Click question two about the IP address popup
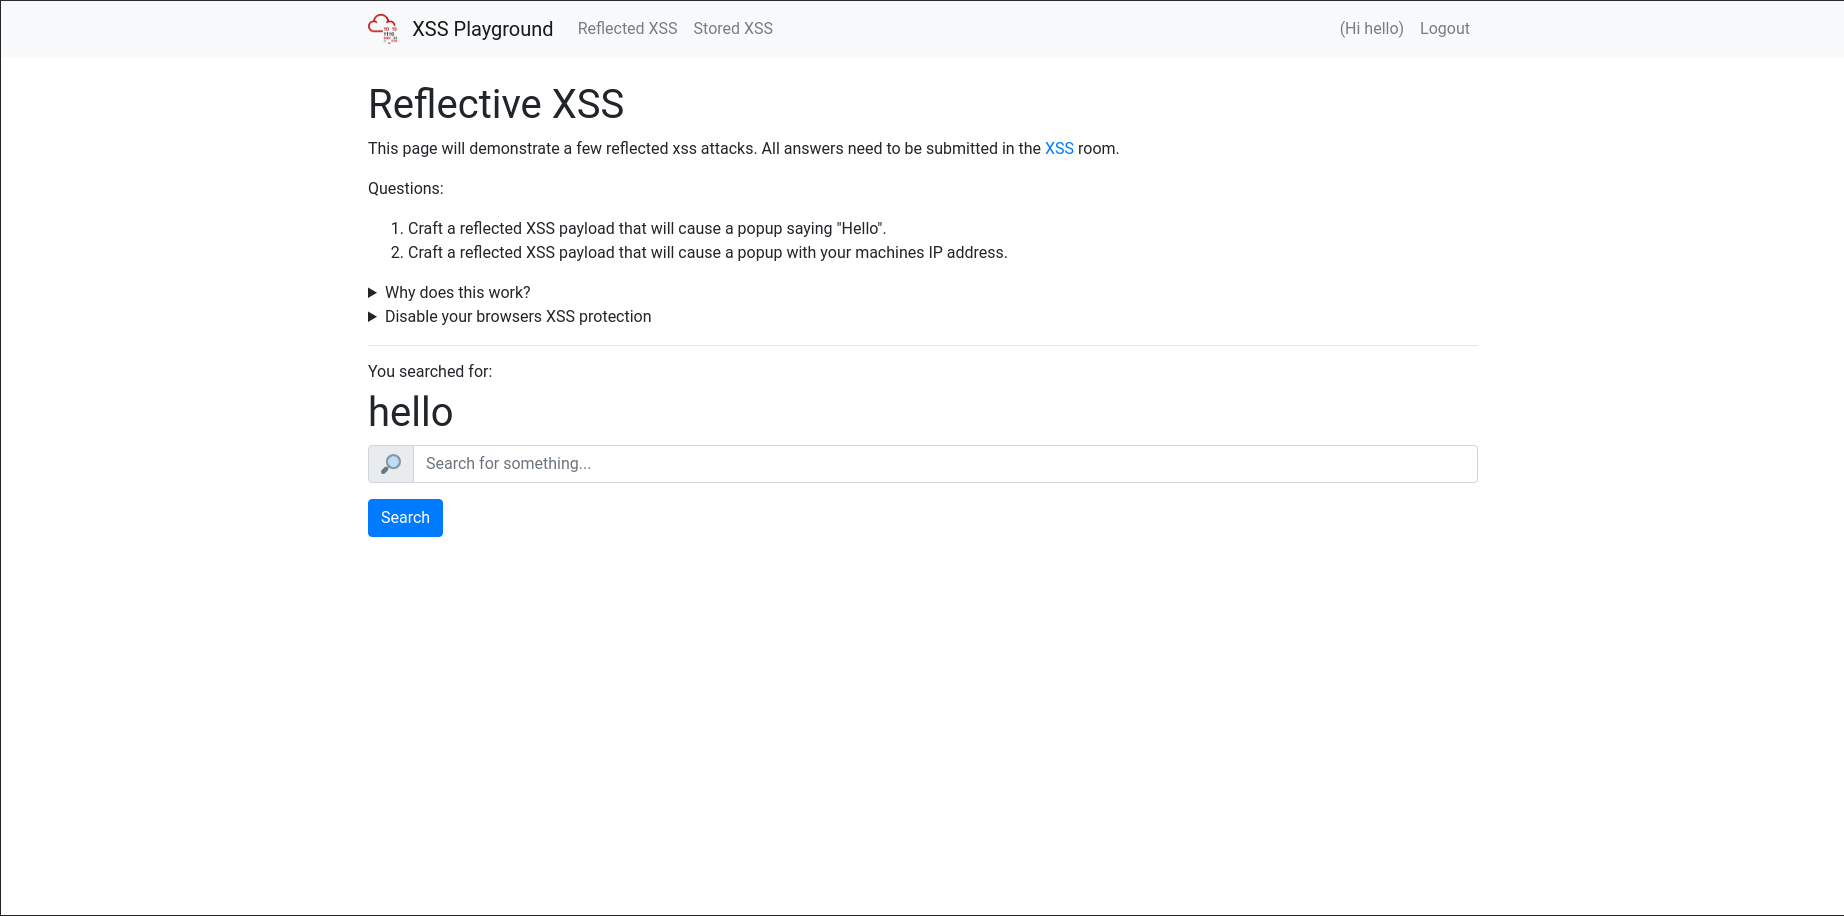The height and width of the screenshot is (916, 1844). coord(707,252)
